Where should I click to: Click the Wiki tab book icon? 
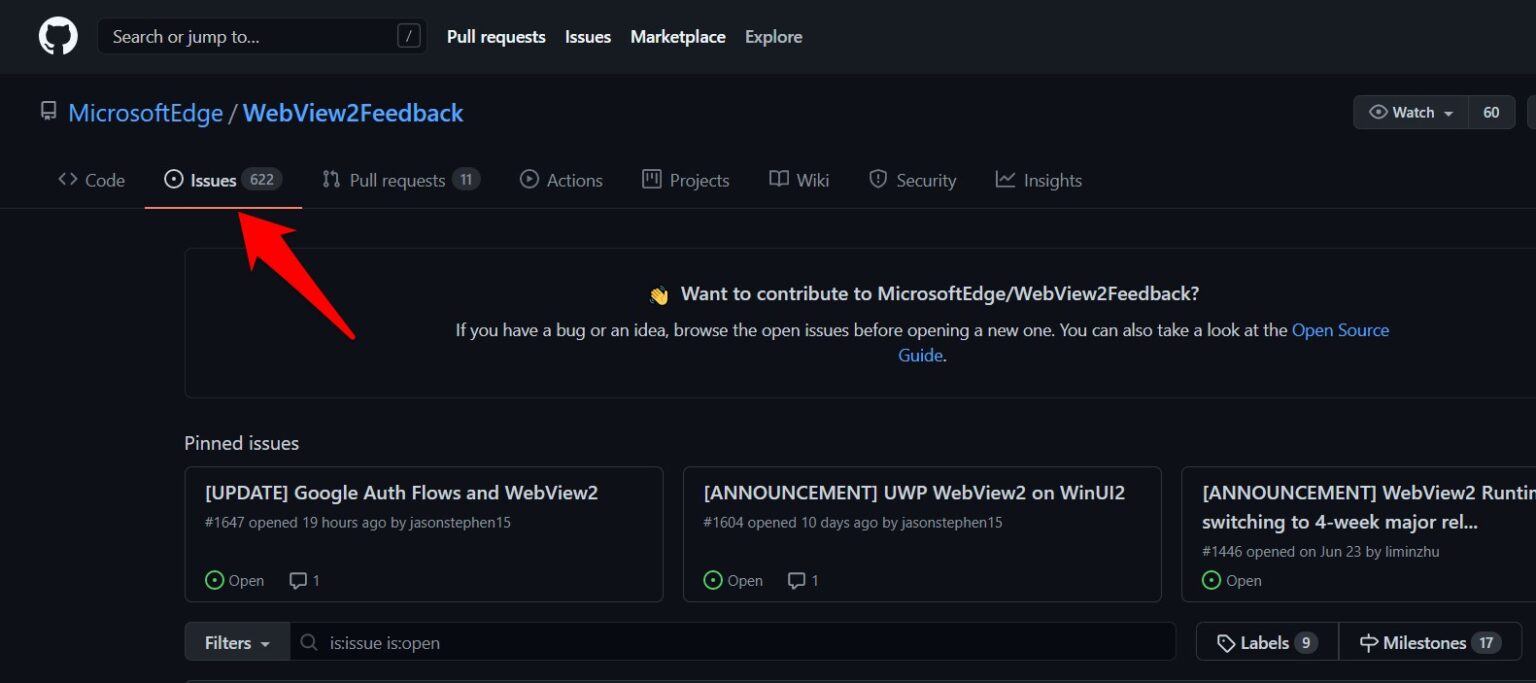(x=779, y=179)
